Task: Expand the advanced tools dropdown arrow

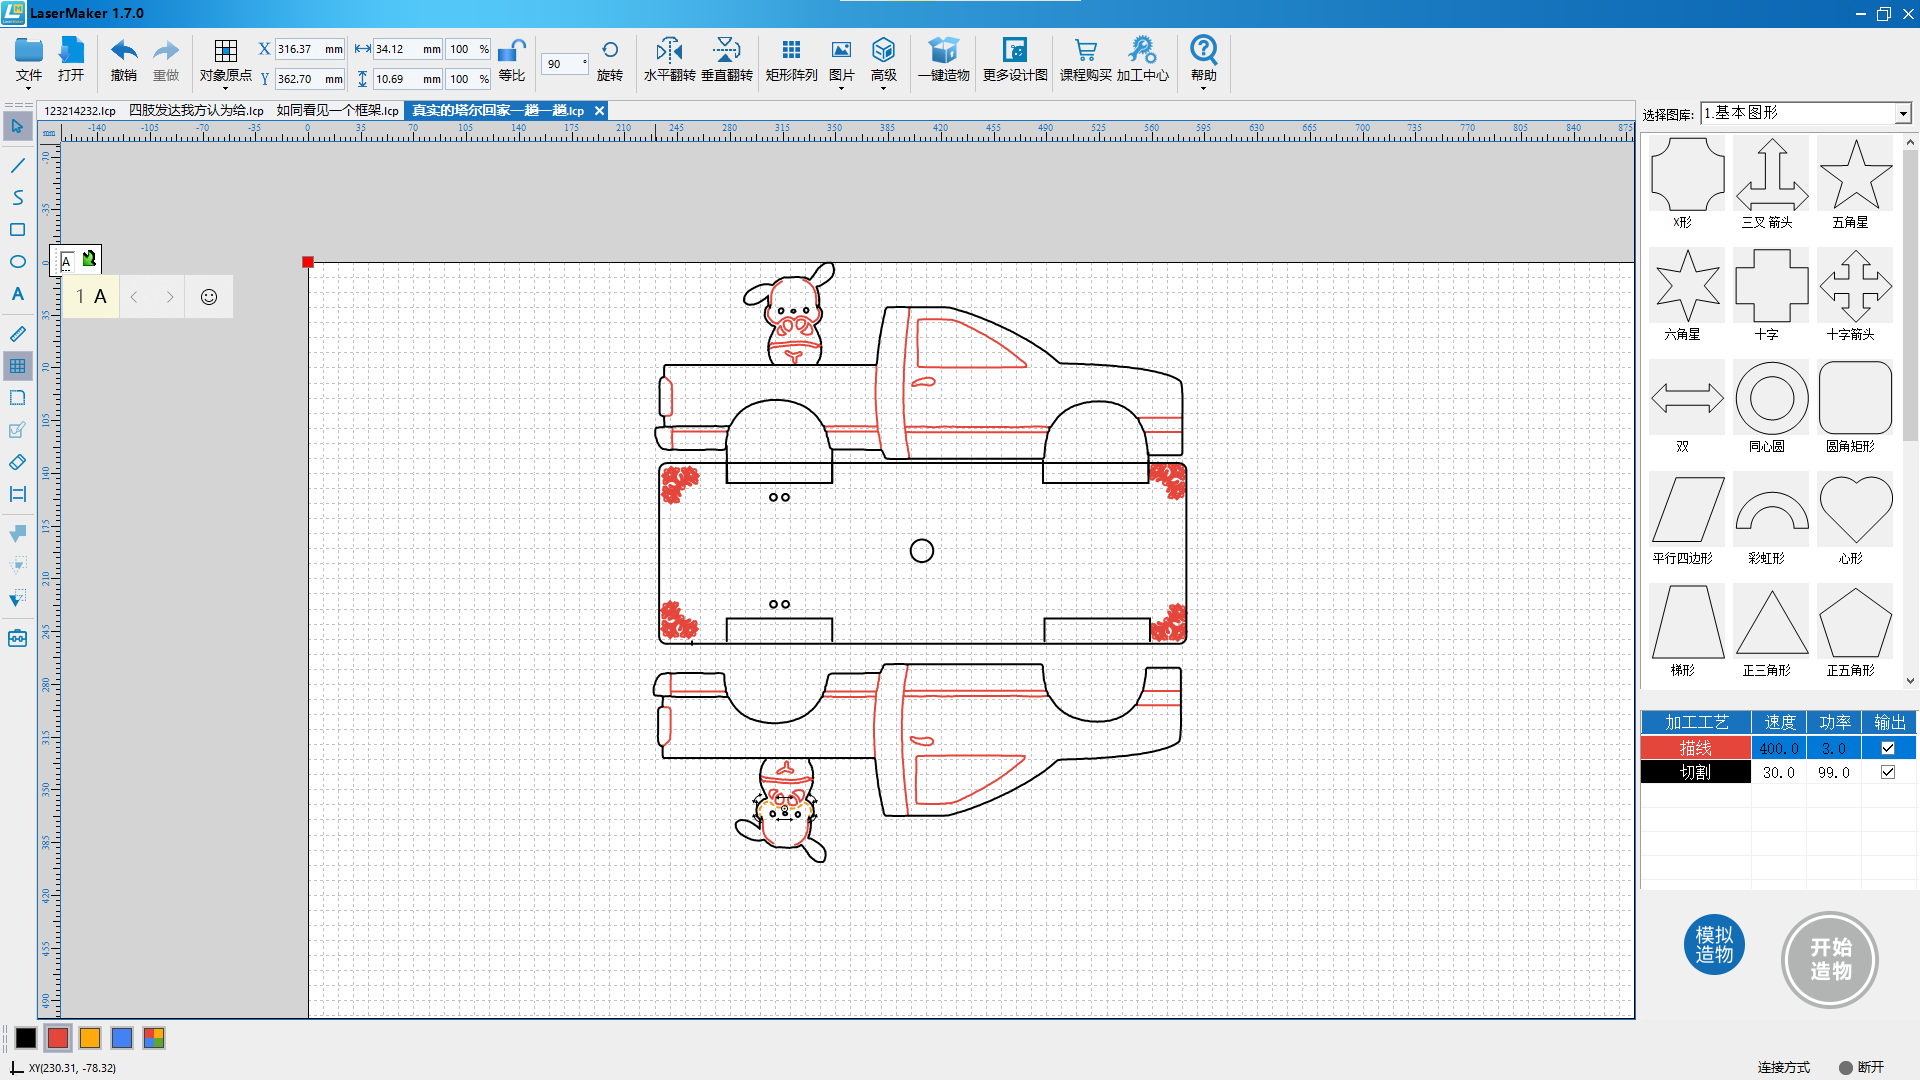Action: pos(883,89)
